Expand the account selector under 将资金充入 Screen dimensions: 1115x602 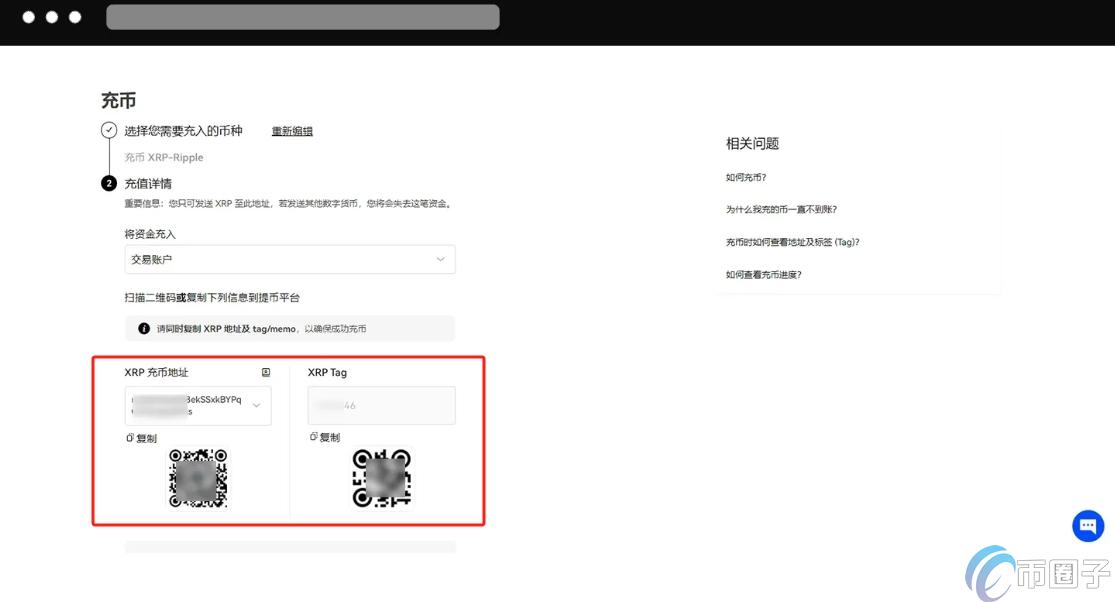(x=290, y=259)
